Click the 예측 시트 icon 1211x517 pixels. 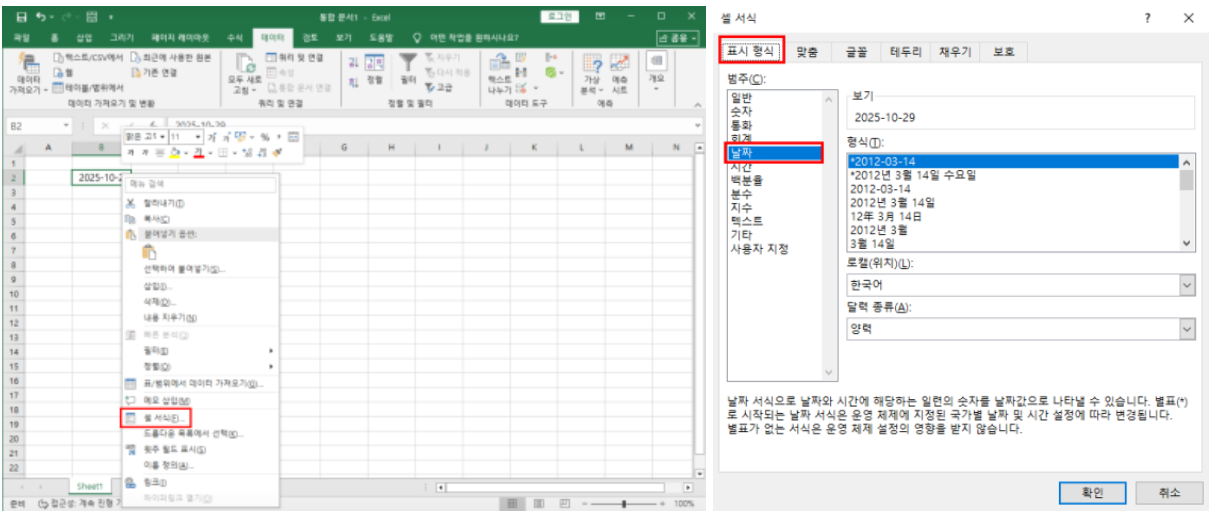[620, 68]
